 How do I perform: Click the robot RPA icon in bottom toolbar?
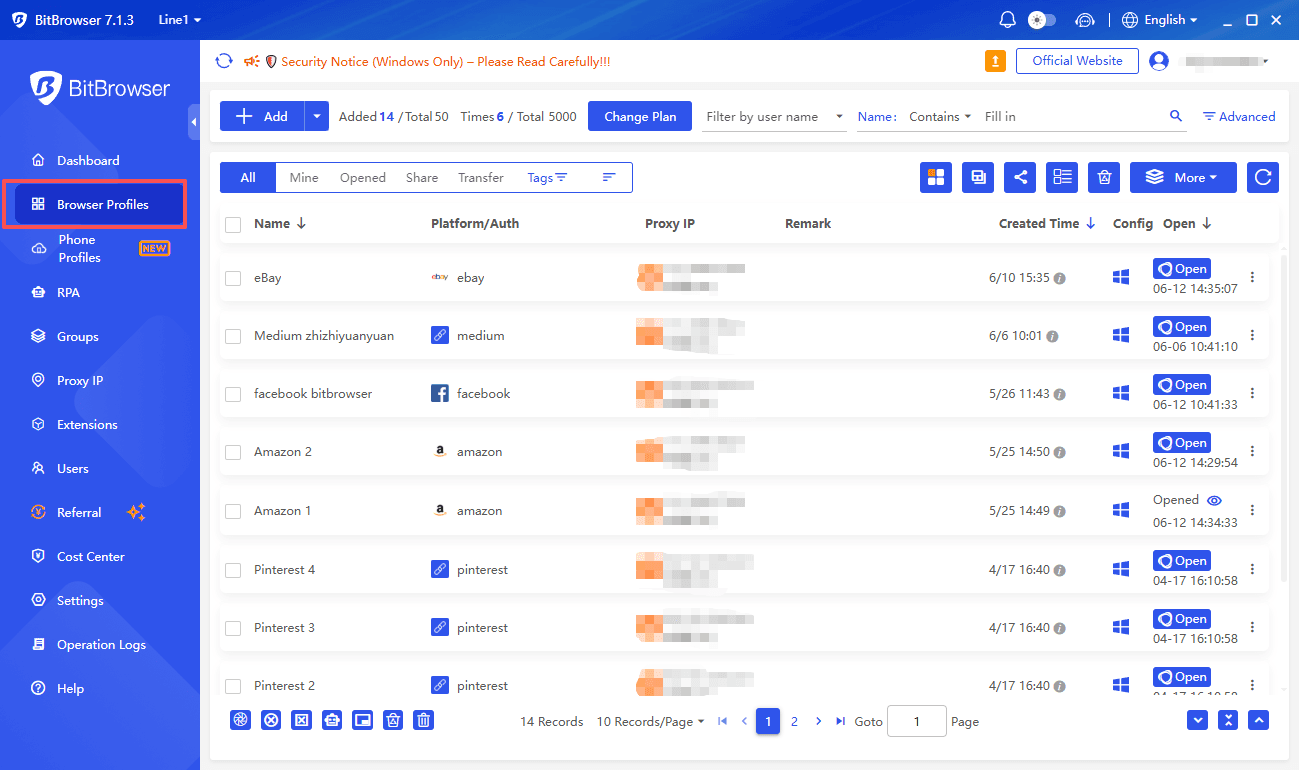[x=332, y=720]
